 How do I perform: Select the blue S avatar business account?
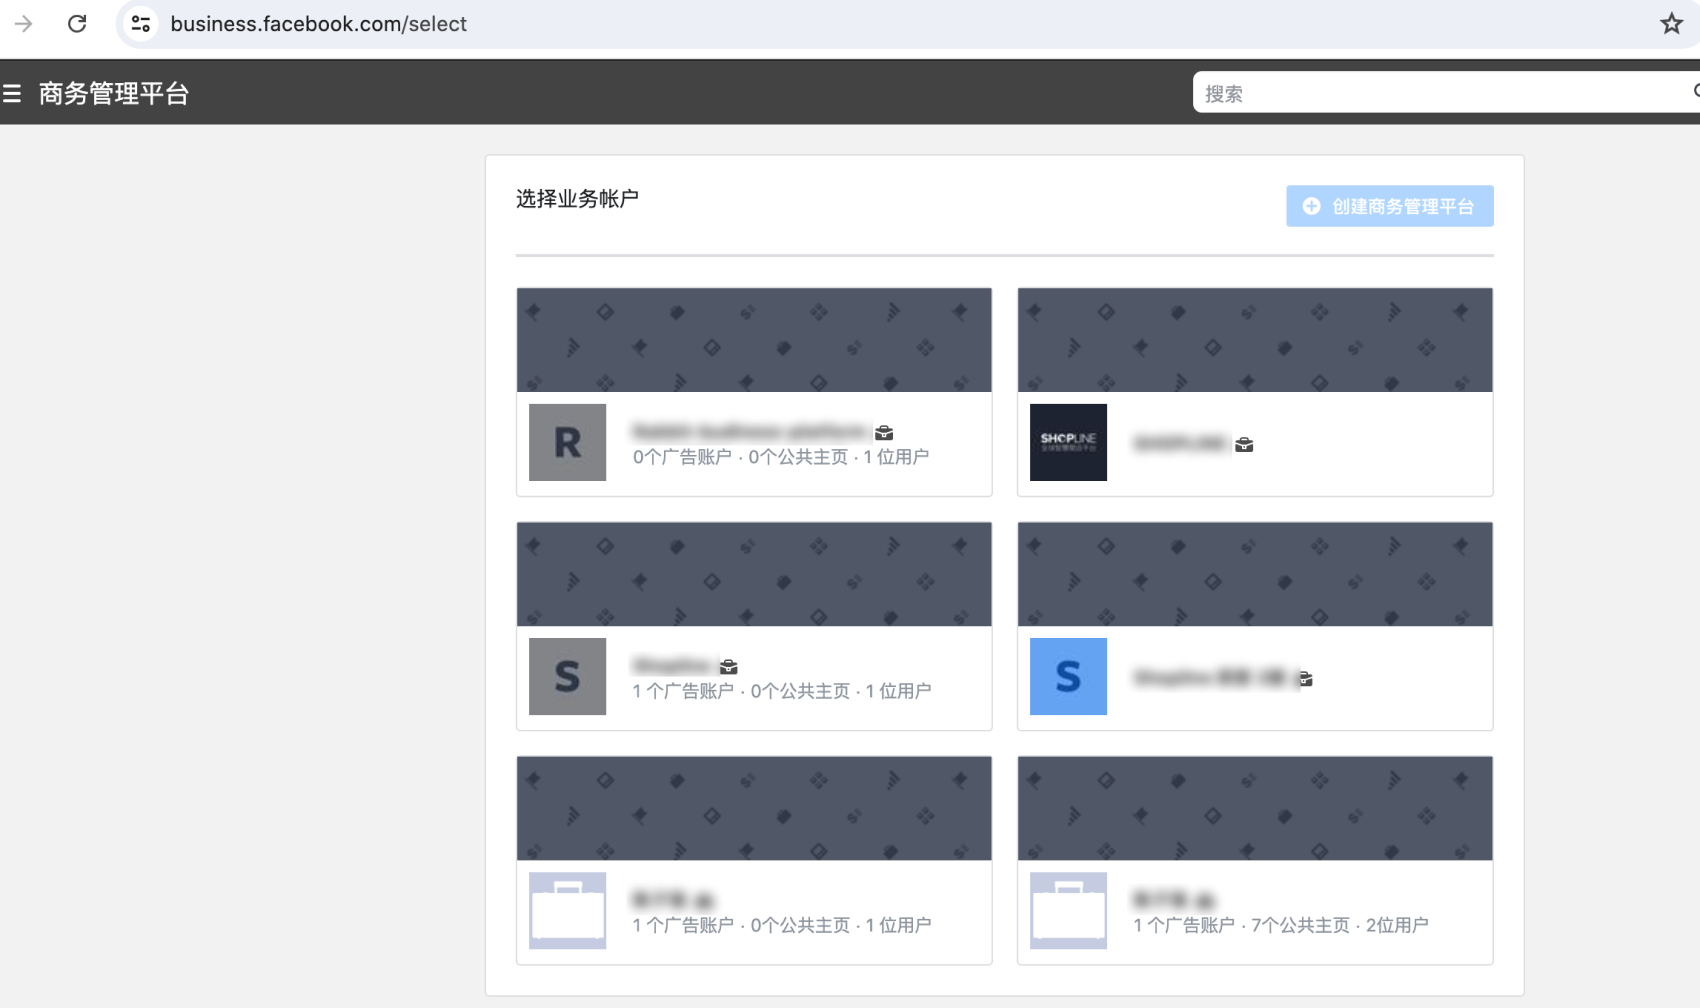pyautogui.click(x=1255, y=626)
